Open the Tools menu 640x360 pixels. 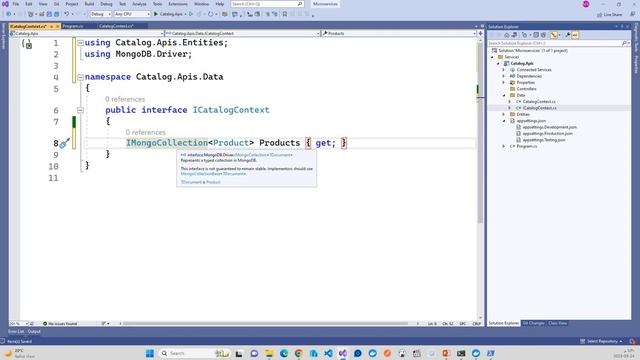[x=158, y=4]
